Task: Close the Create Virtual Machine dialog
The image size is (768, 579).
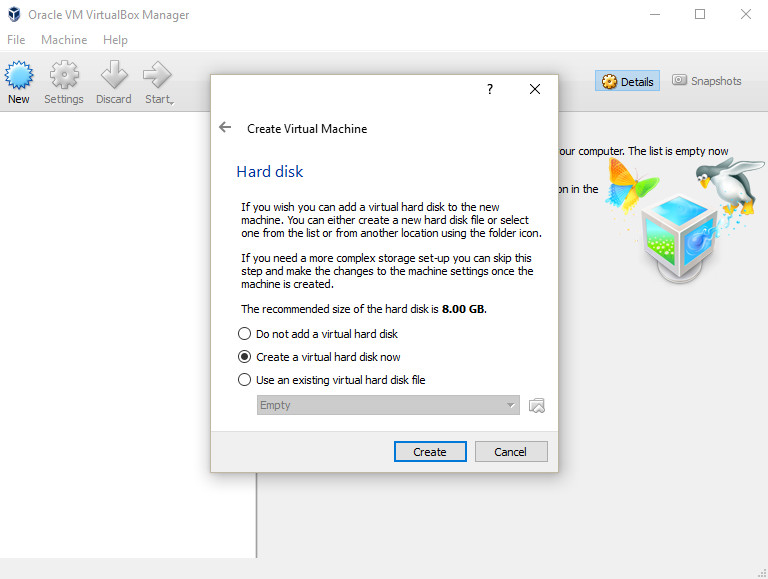Action: click(535, 89)
